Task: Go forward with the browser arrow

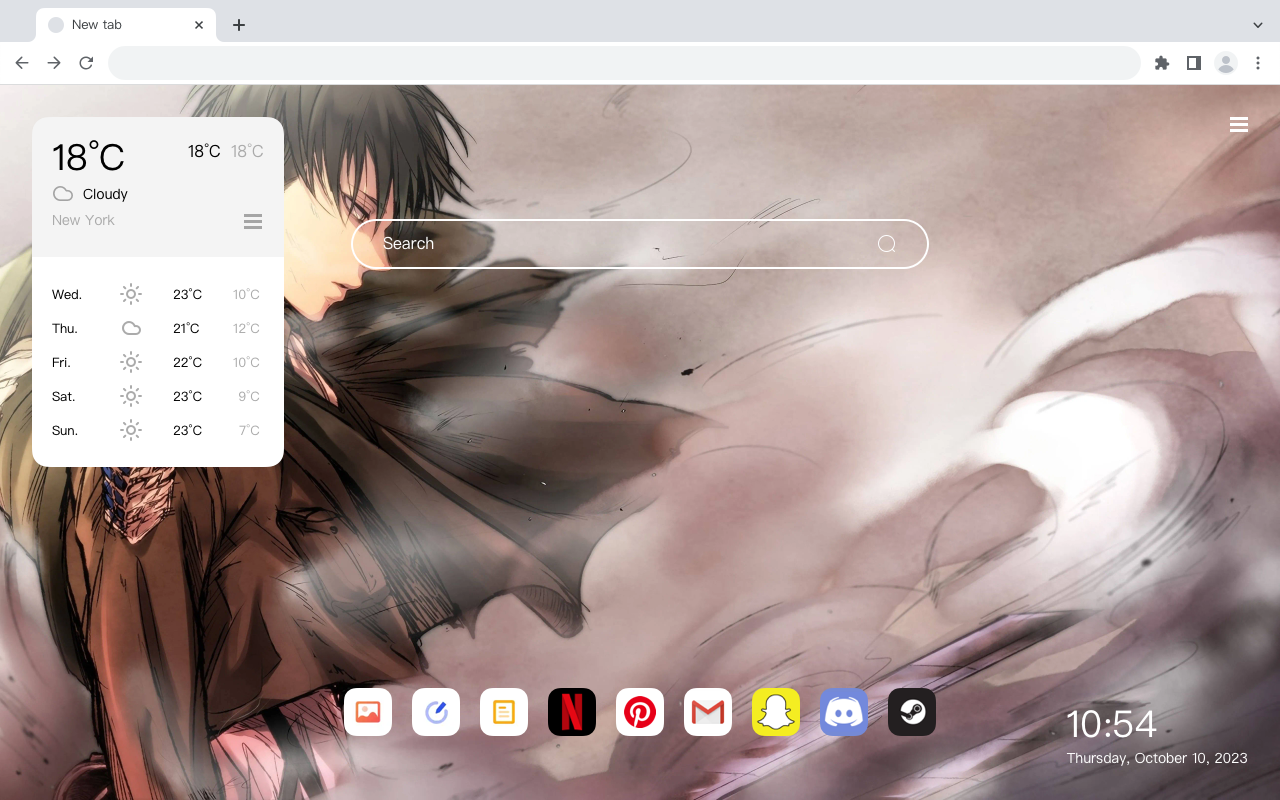Action: point(54,63)
